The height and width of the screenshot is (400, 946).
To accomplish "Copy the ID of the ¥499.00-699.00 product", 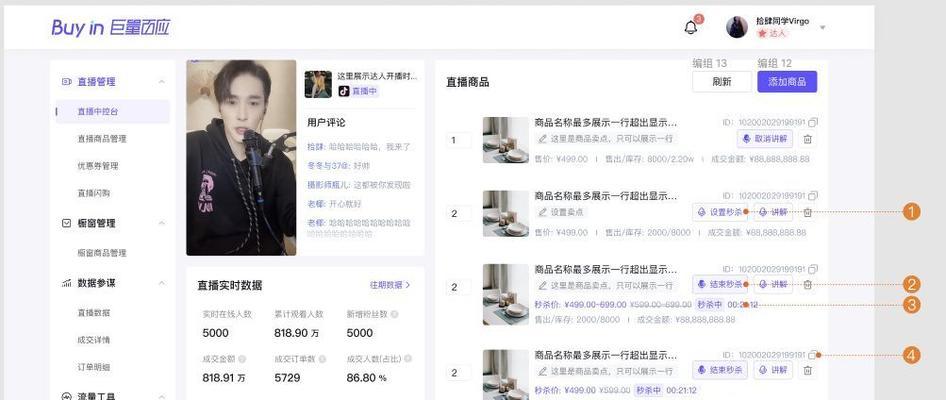I will tap(813, 269).
